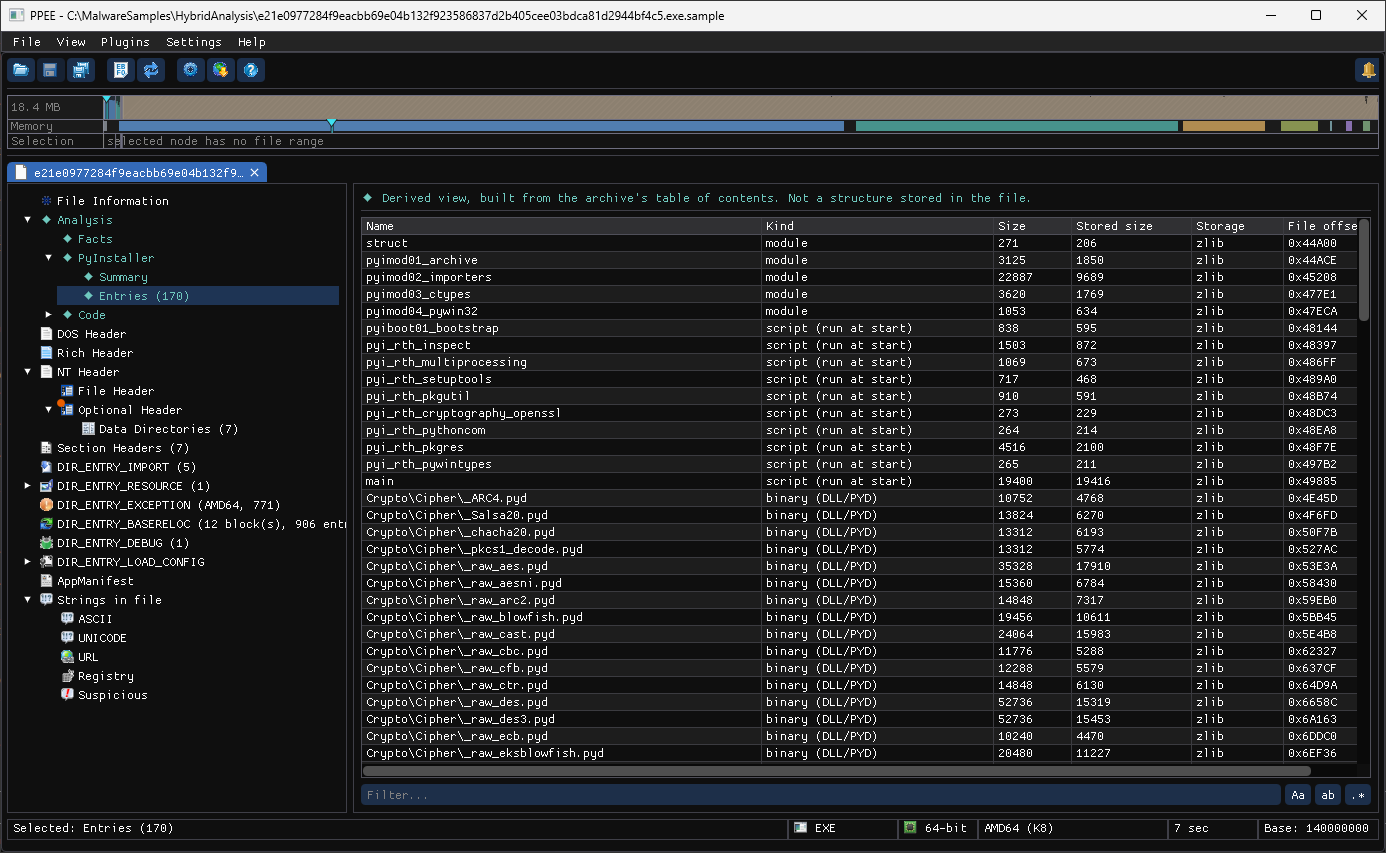This screenshot has width=1386, height=853.
Task: Click the icon beside DOS Header
Action: click(x=46, y=334)
